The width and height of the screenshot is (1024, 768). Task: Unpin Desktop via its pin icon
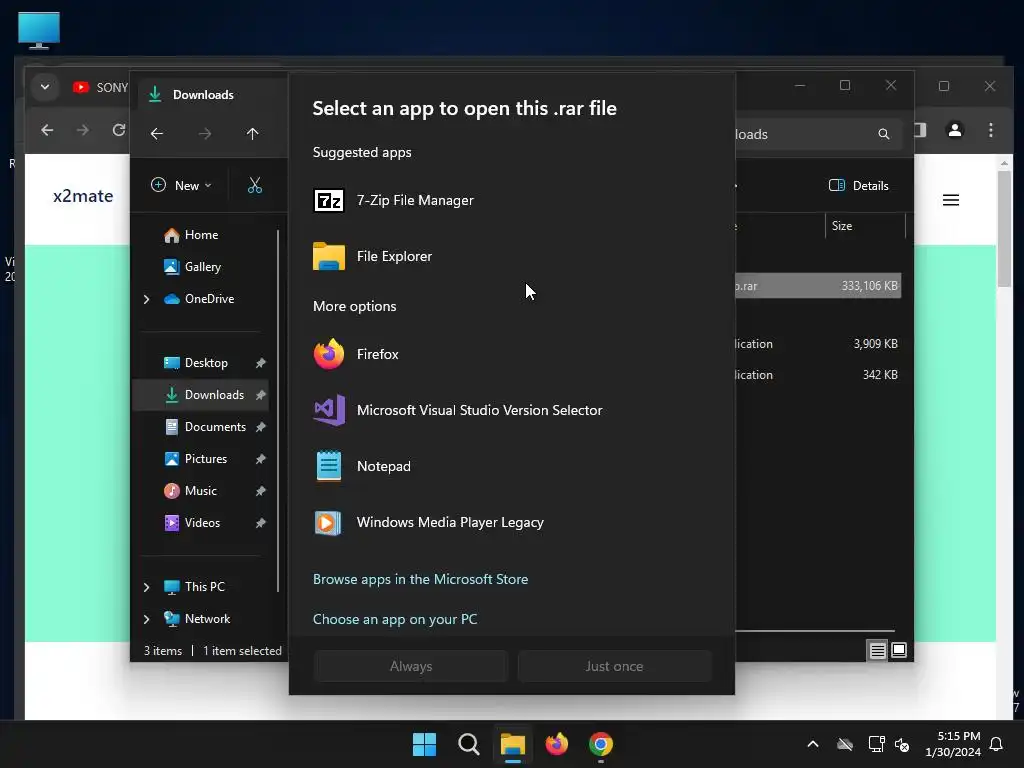click(261, 363)
